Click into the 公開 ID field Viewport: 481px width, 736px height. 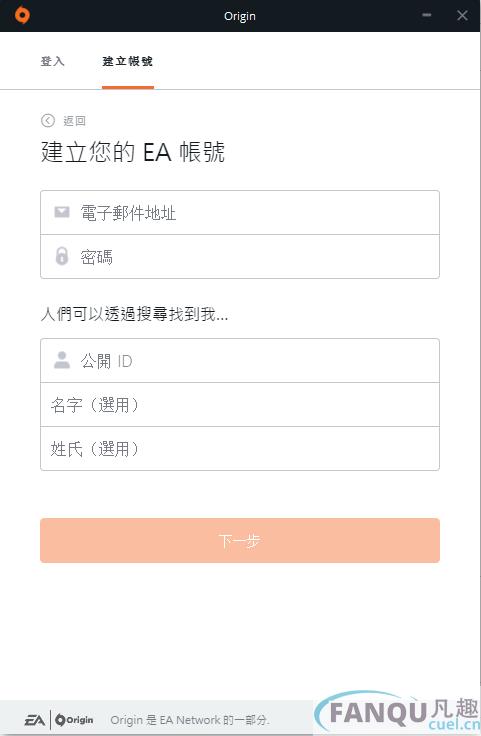(x=240, y=360)
